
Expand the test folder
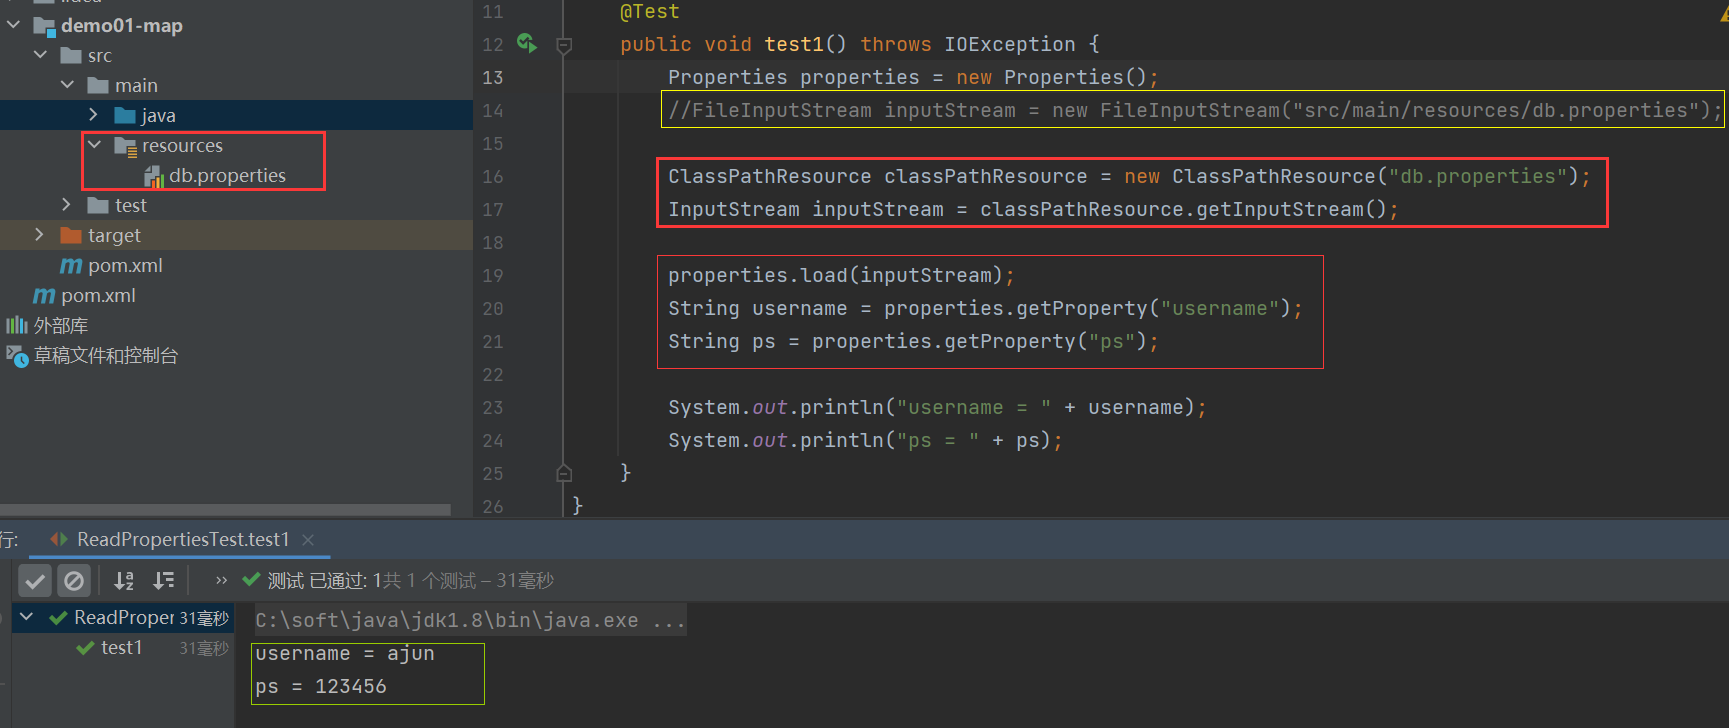[x=67, y=205]
